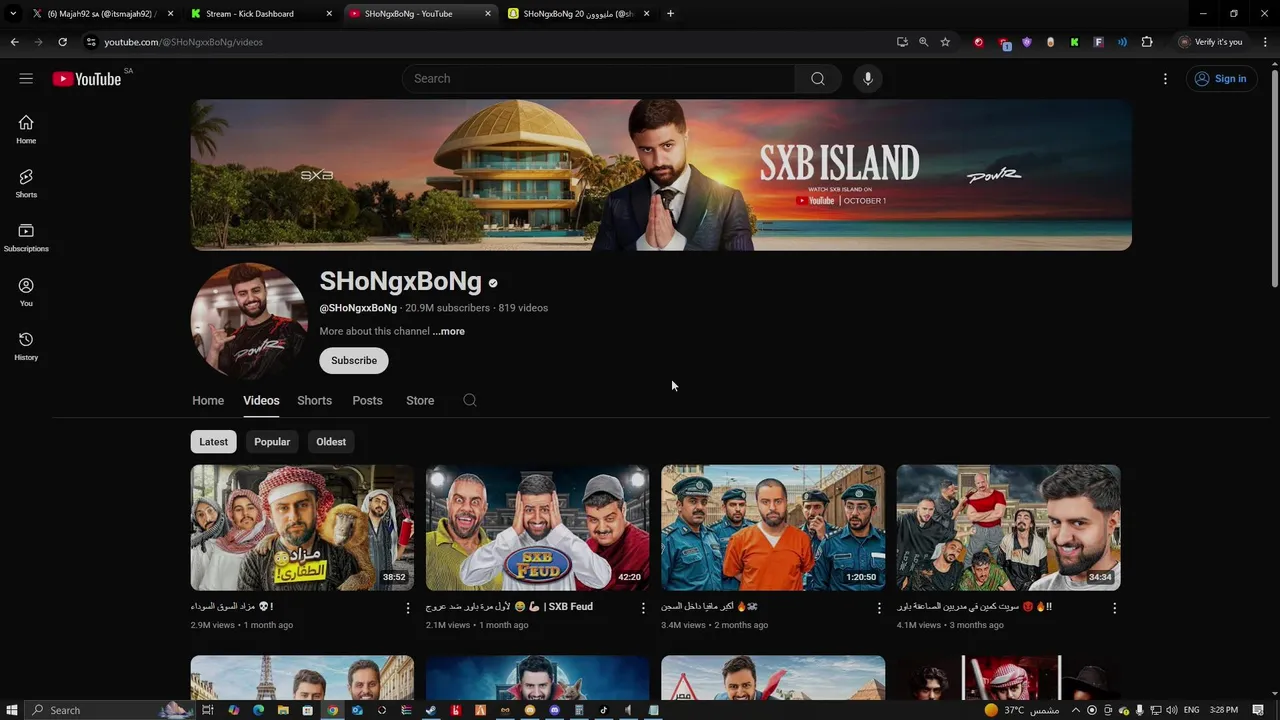Close the SHoNgxBoNg - YouTube tab
1280x720 pixels.
click(x=488, y=14)
